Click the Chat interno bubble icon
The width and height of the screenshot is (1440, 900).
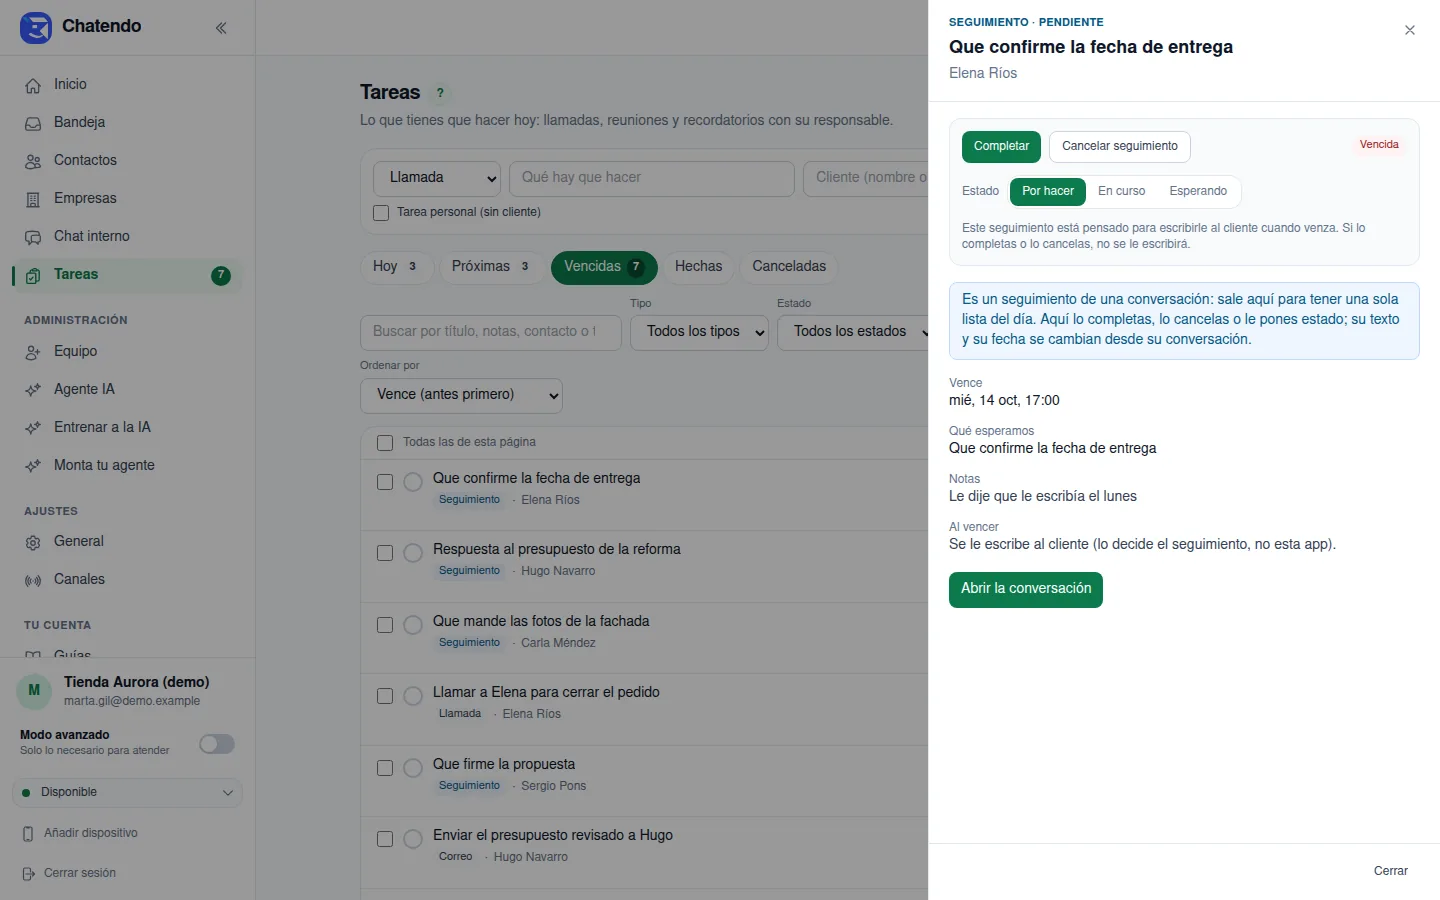33,237
